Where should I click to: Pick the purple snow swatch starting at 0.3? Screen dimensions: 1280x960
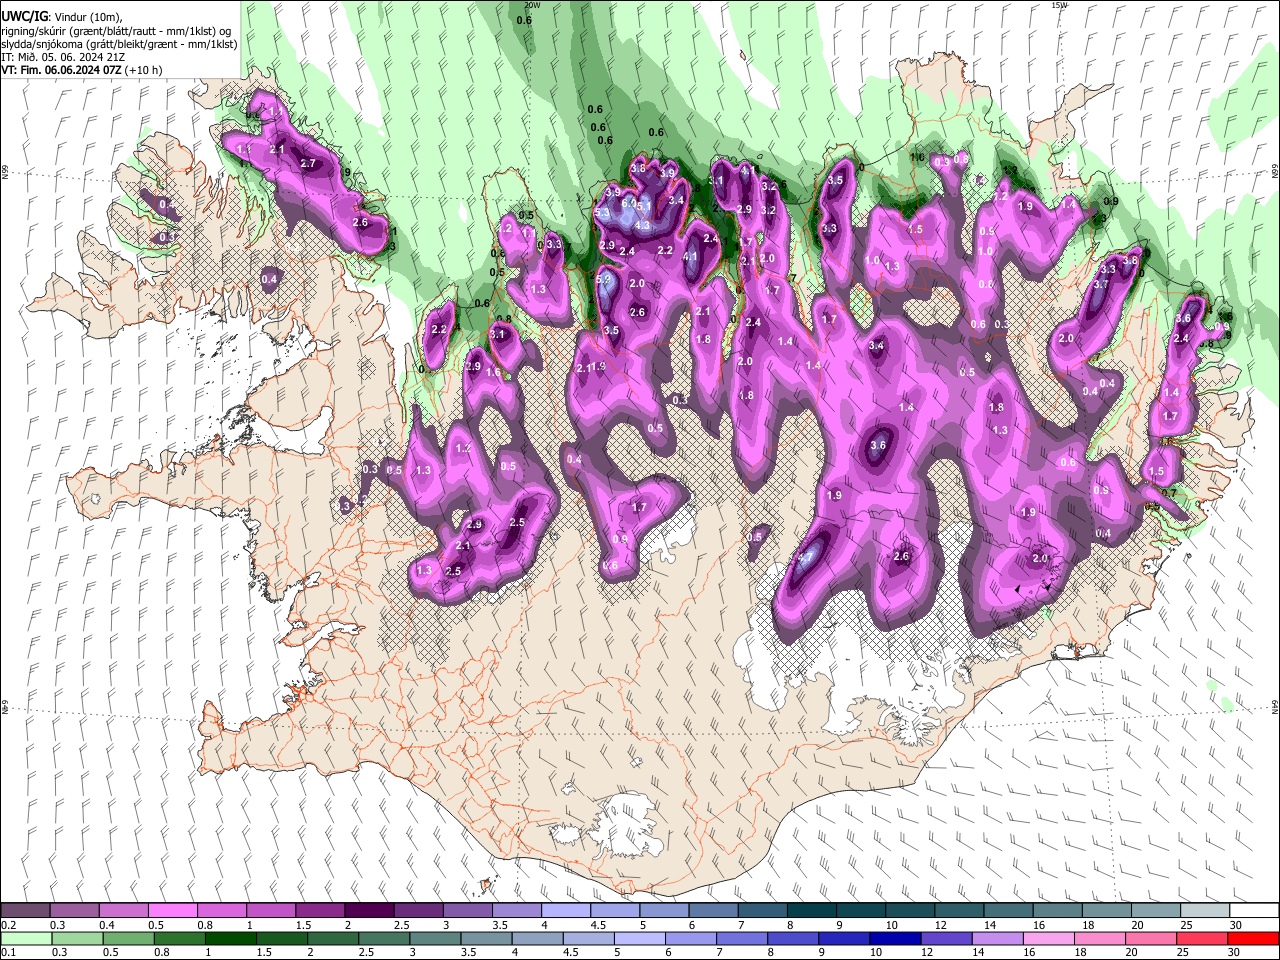coord(74,911)
